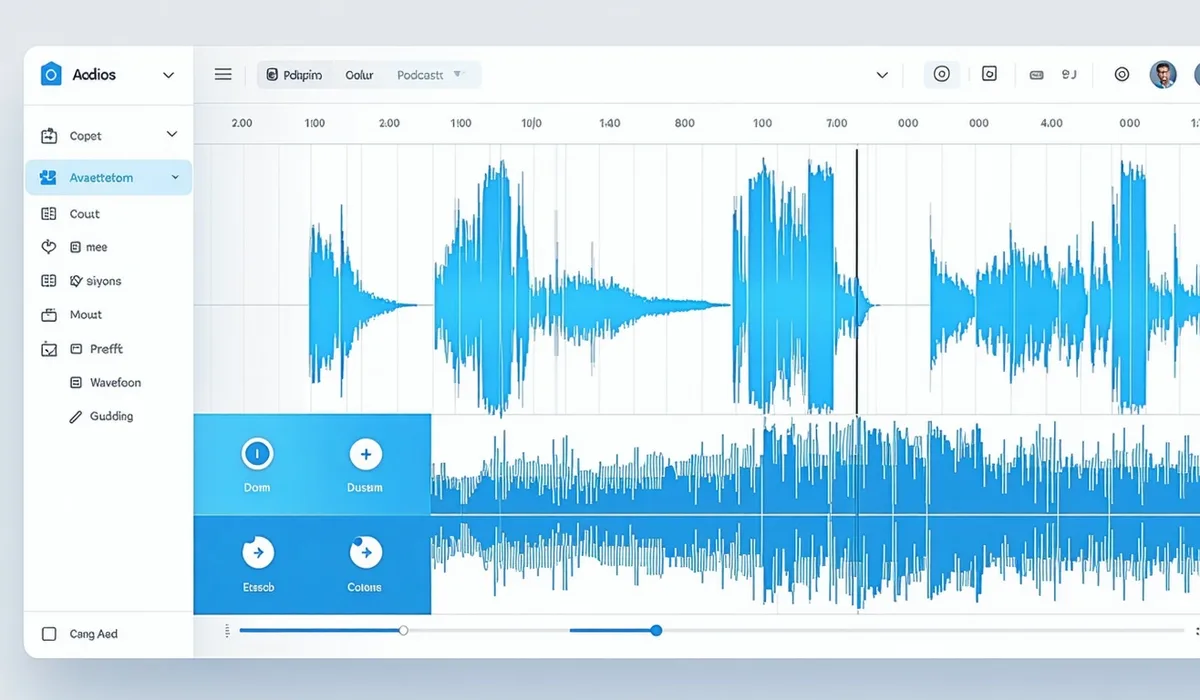1200x700 pixels.
Task: Select the mee sidebar label
Action: [97, 247]
